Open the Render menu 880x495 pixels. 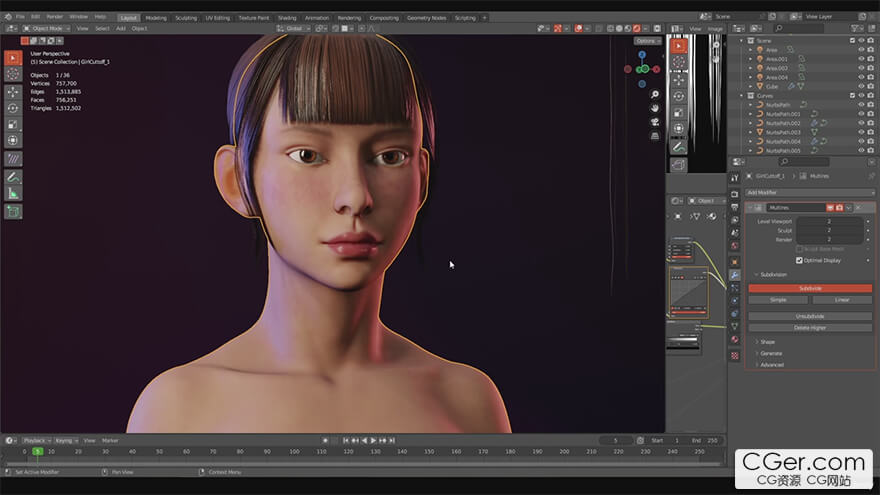coord(54,17)
